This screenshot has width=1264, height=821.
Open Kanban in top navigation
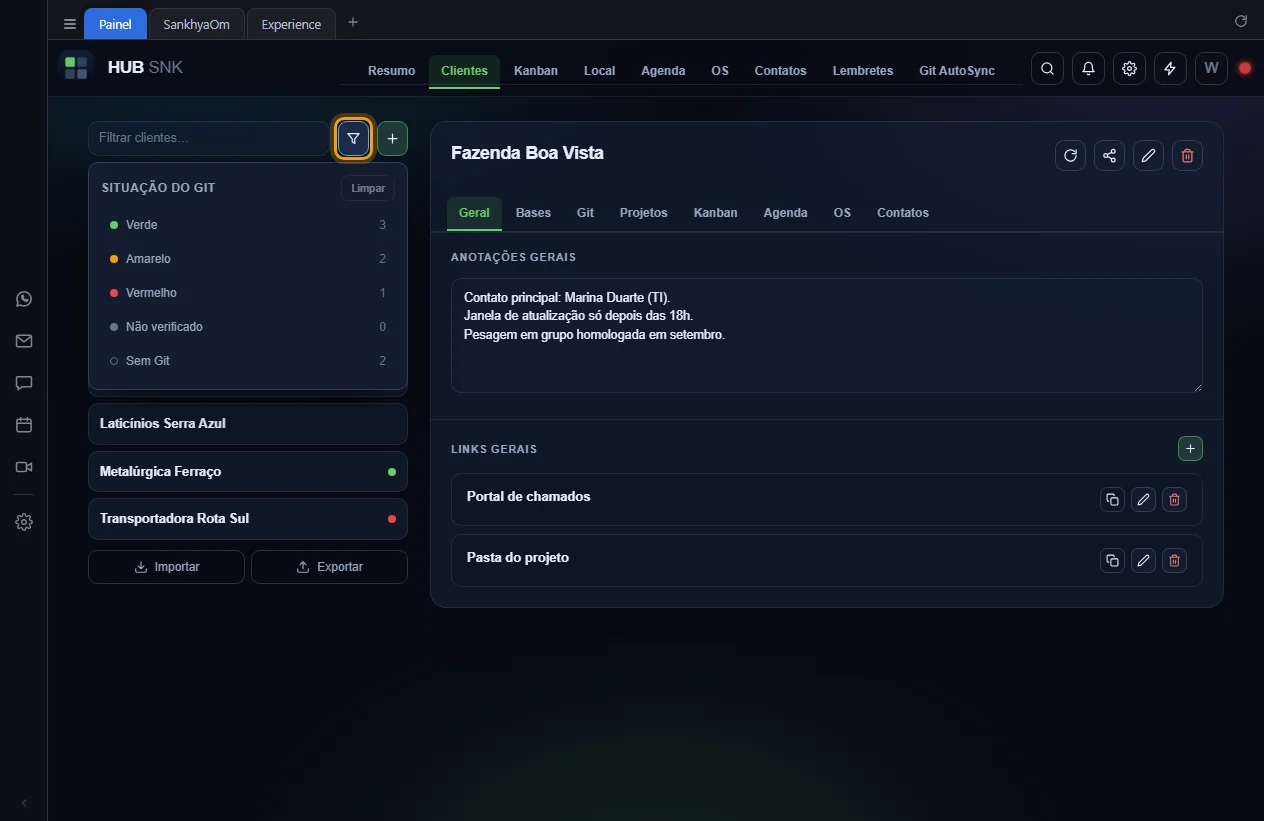coord(536,71)
